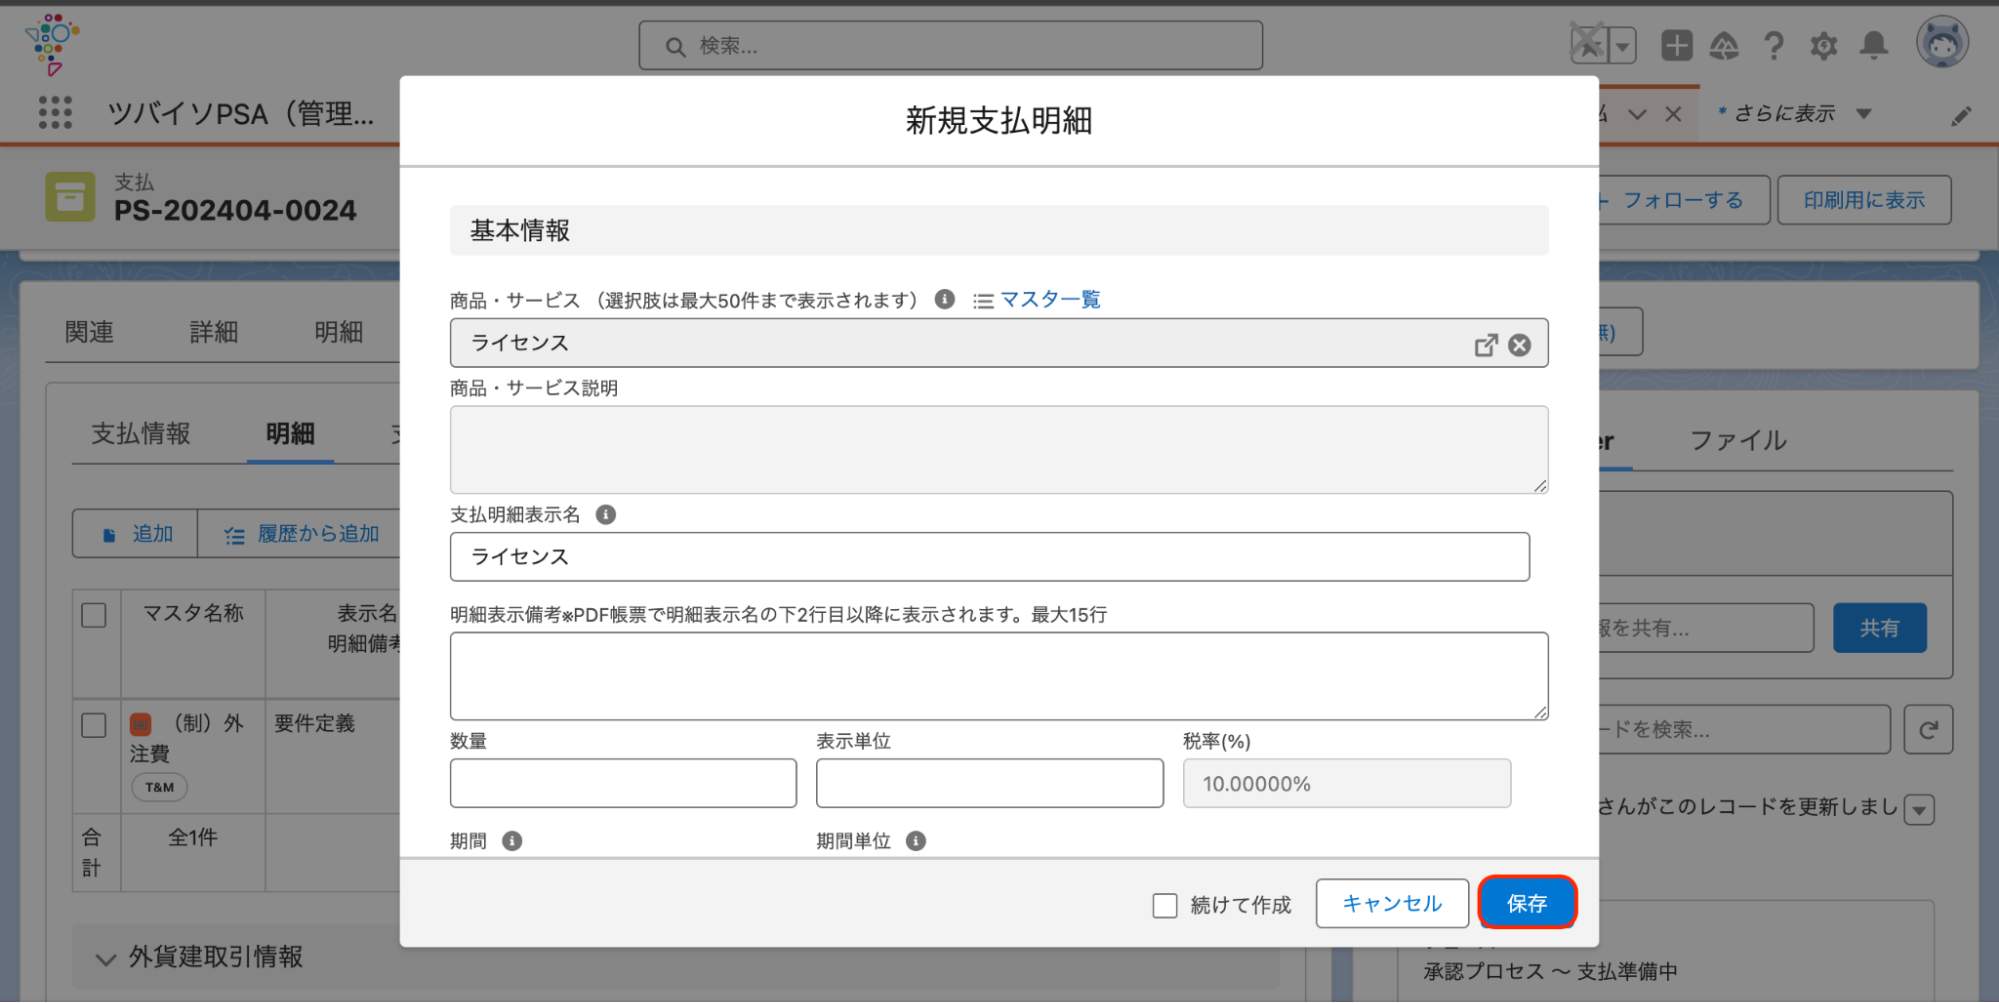Open the favorites list dropdown arrow
Image resolution: width=1999 pixels, height=1003 pixels.
1623,45
